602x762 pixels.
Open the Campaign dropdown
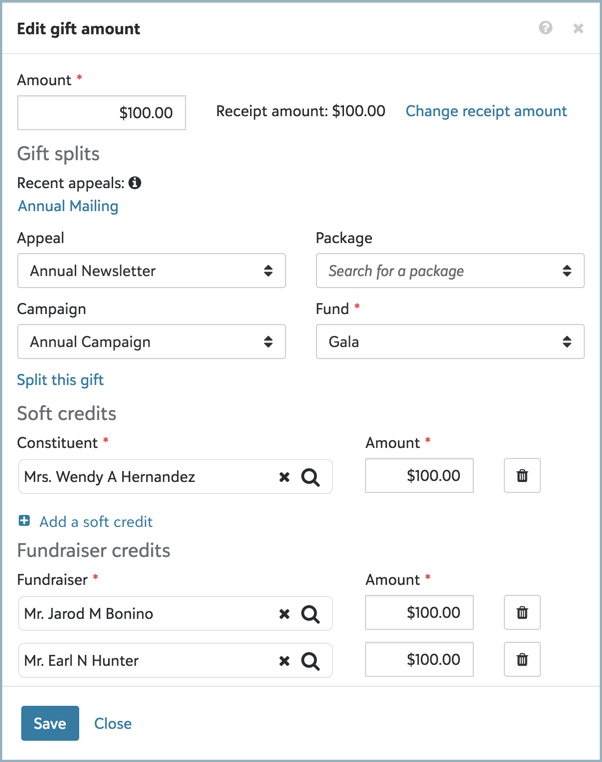pos(151,342)
